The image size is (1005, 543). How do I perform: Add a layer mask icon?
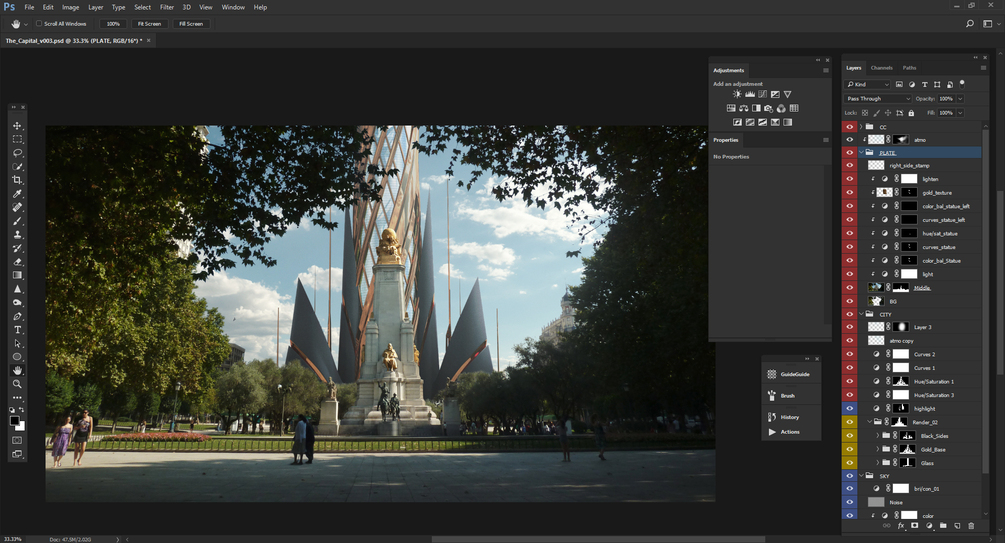point(915,526)
